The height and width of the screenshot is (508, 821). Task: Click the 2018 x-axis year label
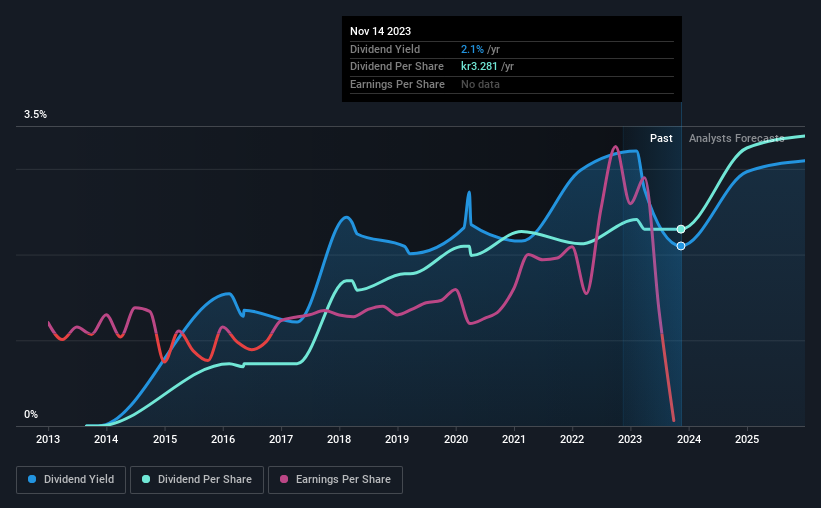click(x=339, y=439)
